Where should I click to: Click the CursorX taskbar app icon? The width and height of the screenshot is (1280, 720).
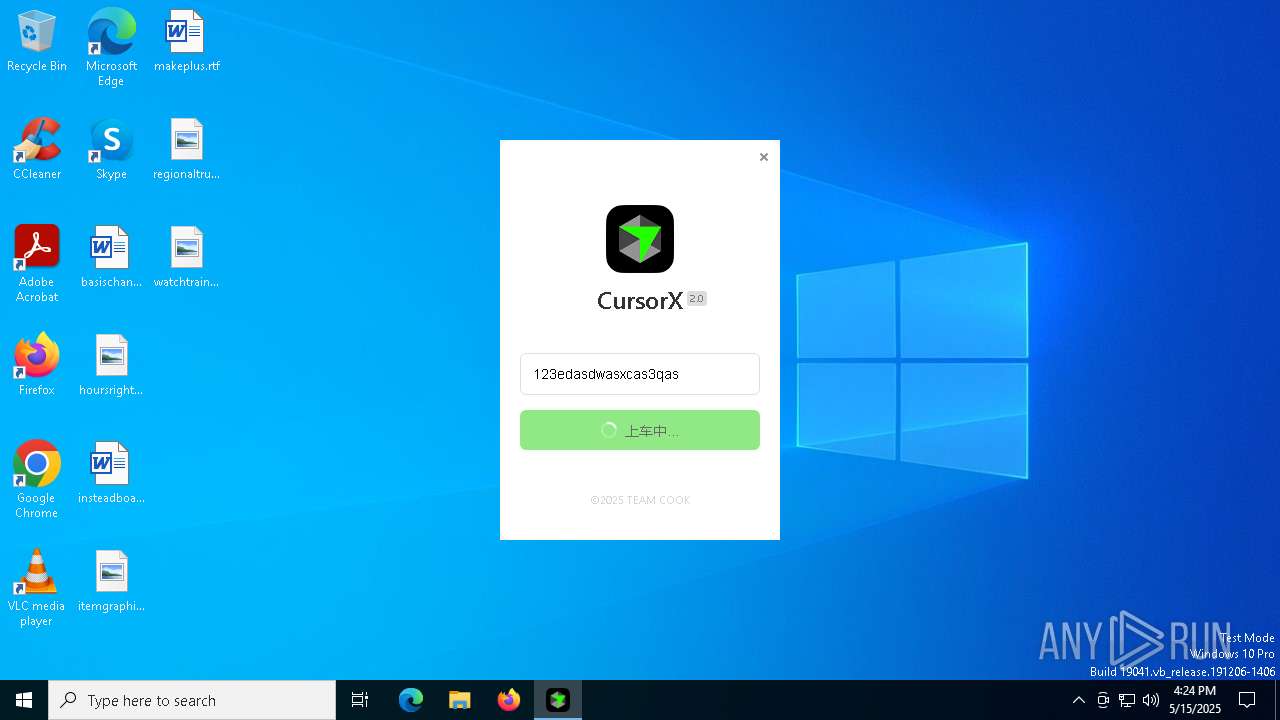click(558, 700)
